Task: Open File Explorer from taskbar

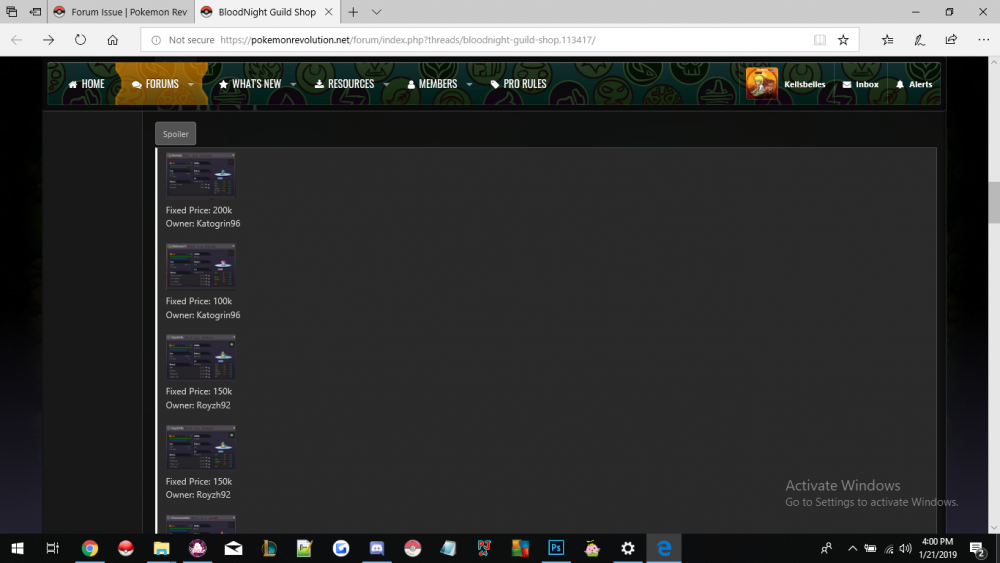Action: (x=161, y=548)
